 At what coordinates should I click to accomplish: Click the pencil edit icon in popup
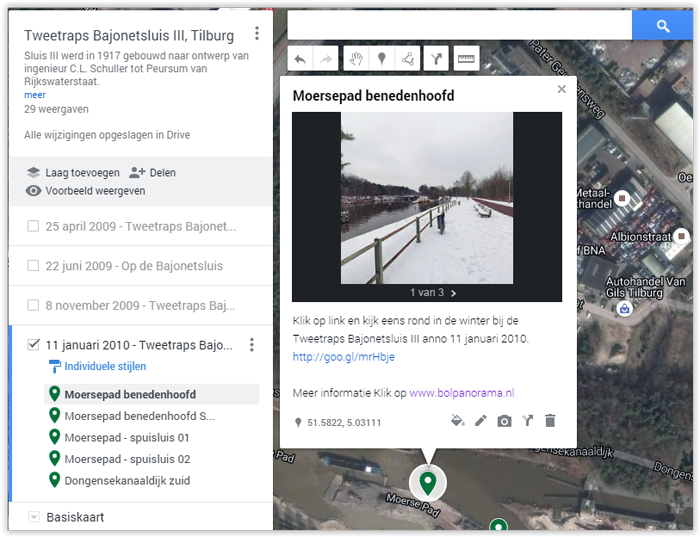click(x=481, y=420)
